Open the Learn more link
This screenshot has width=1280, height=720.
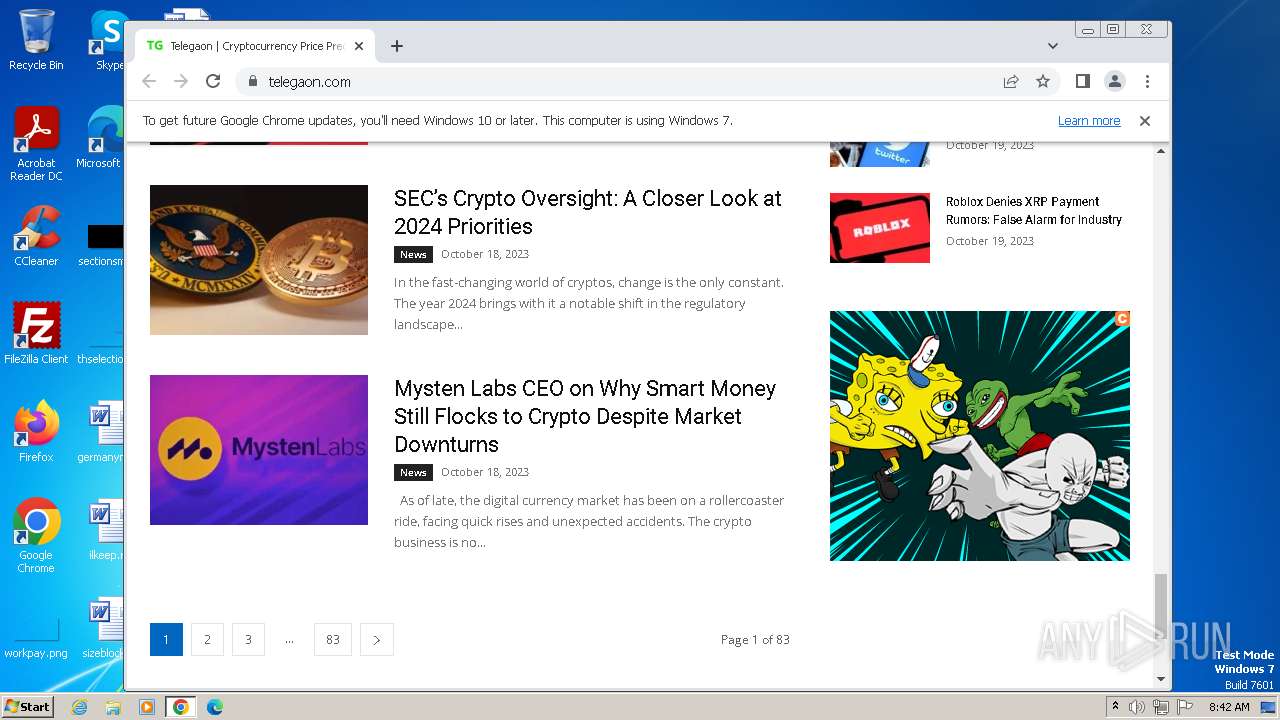click(1089, 120)
